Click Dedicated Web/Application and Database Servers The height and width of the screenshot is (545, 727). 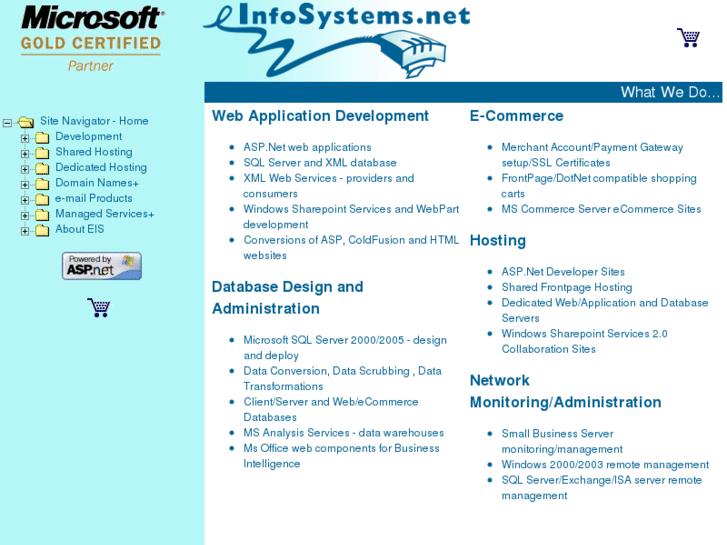[605, 310]
